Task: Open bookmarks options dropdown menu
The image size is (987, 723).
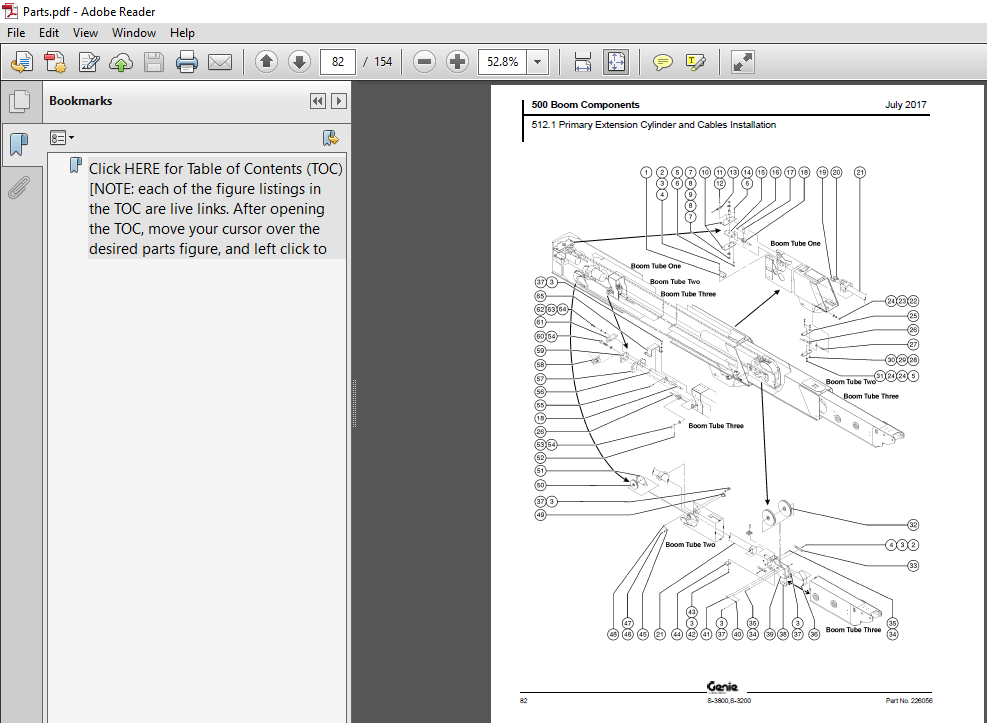Action: [x=62, y=138]
